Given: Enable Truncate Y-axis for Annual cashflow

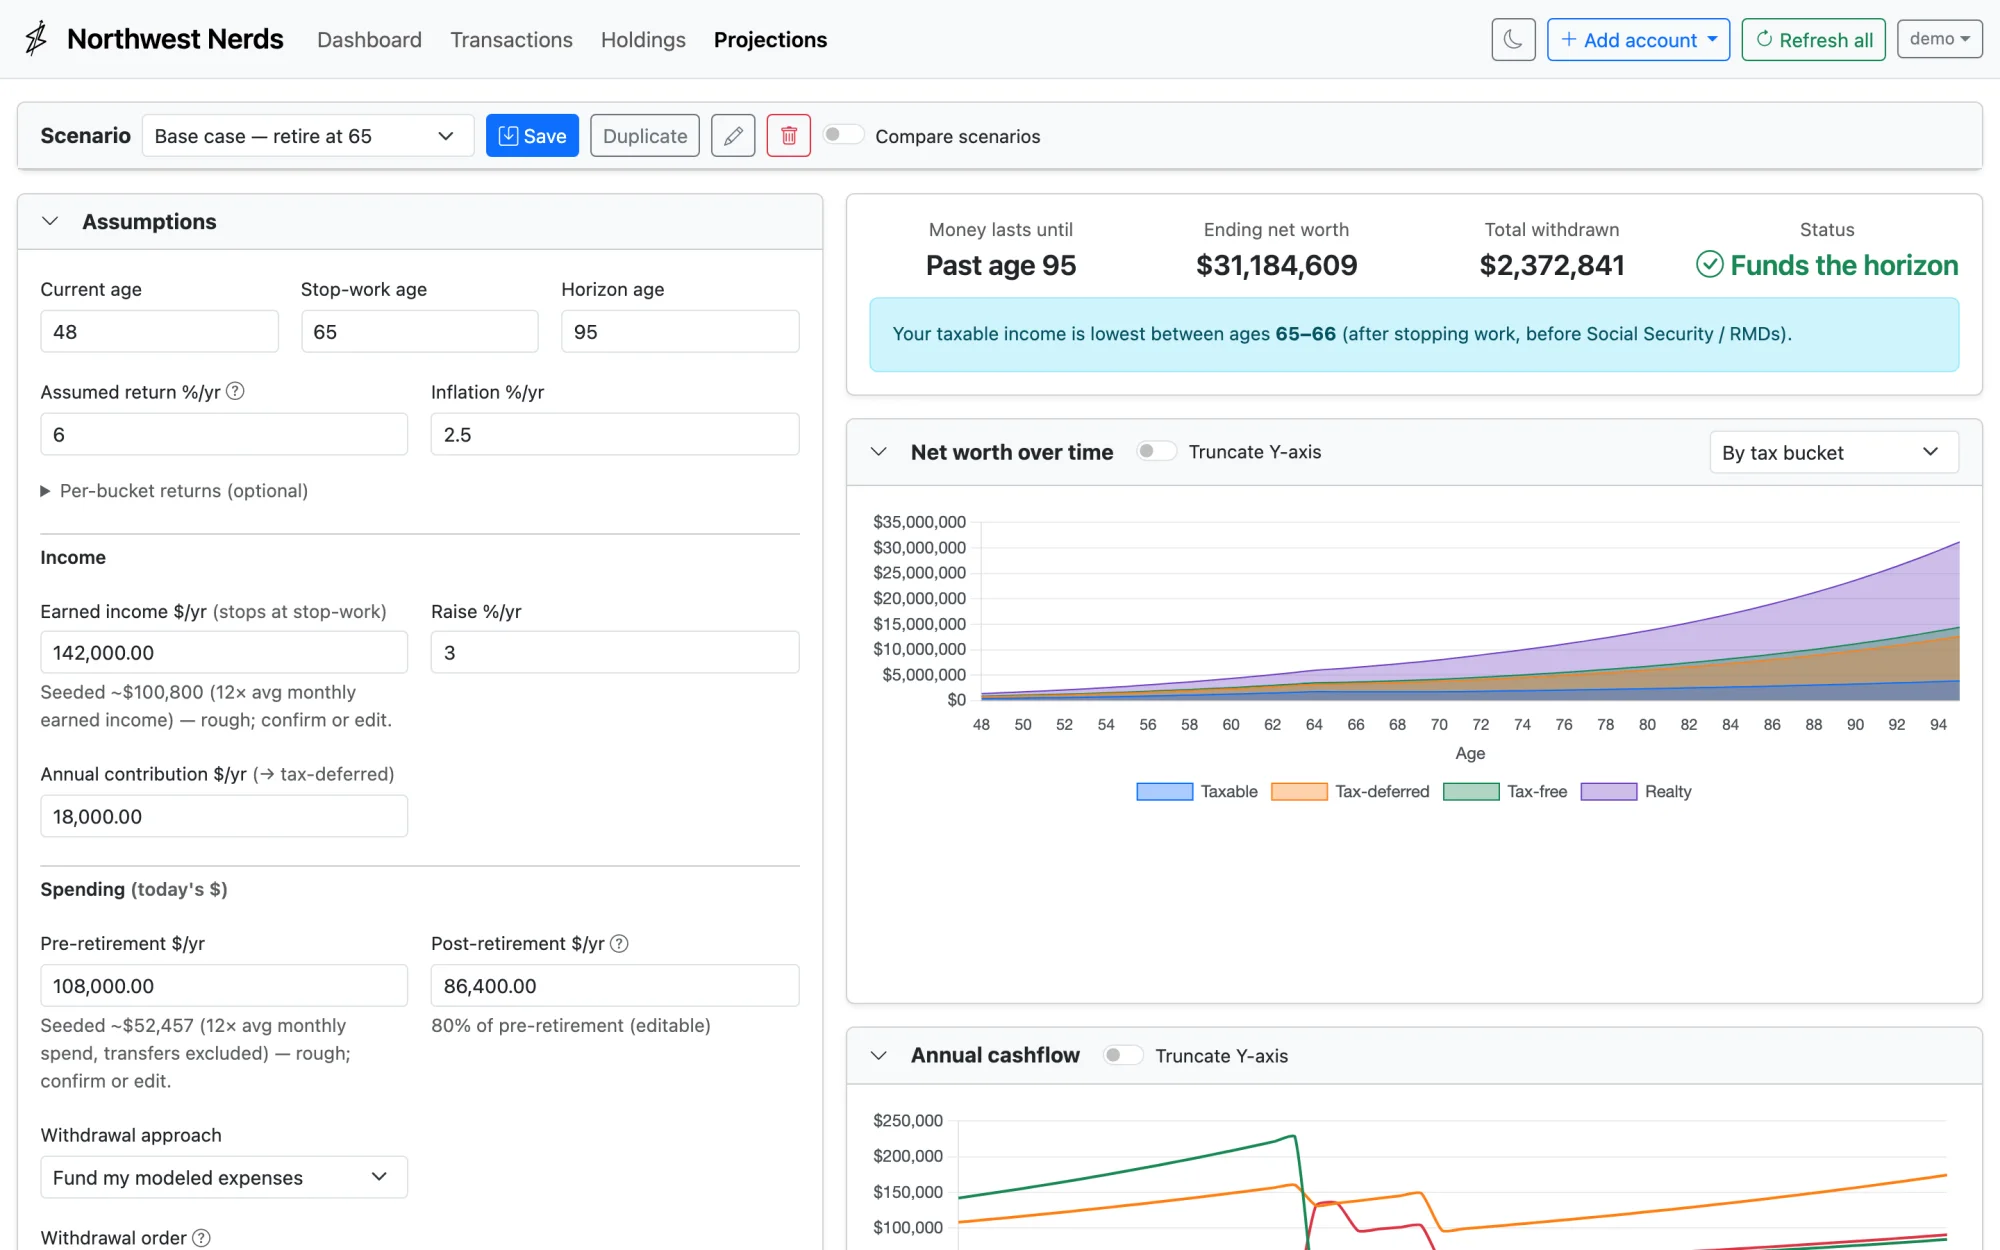Looking at the screenshot, I should pos(1123,1055).
